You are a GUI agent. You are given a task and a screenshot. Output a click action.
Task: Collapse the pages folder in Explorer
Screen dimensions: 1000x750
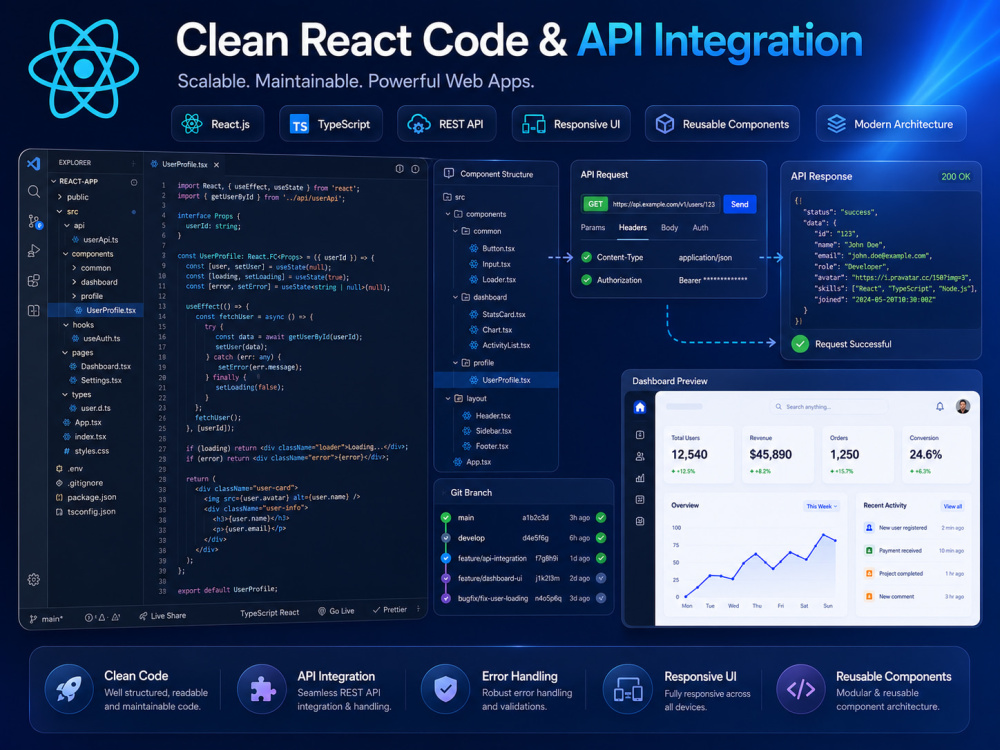(x=65, y=353)
